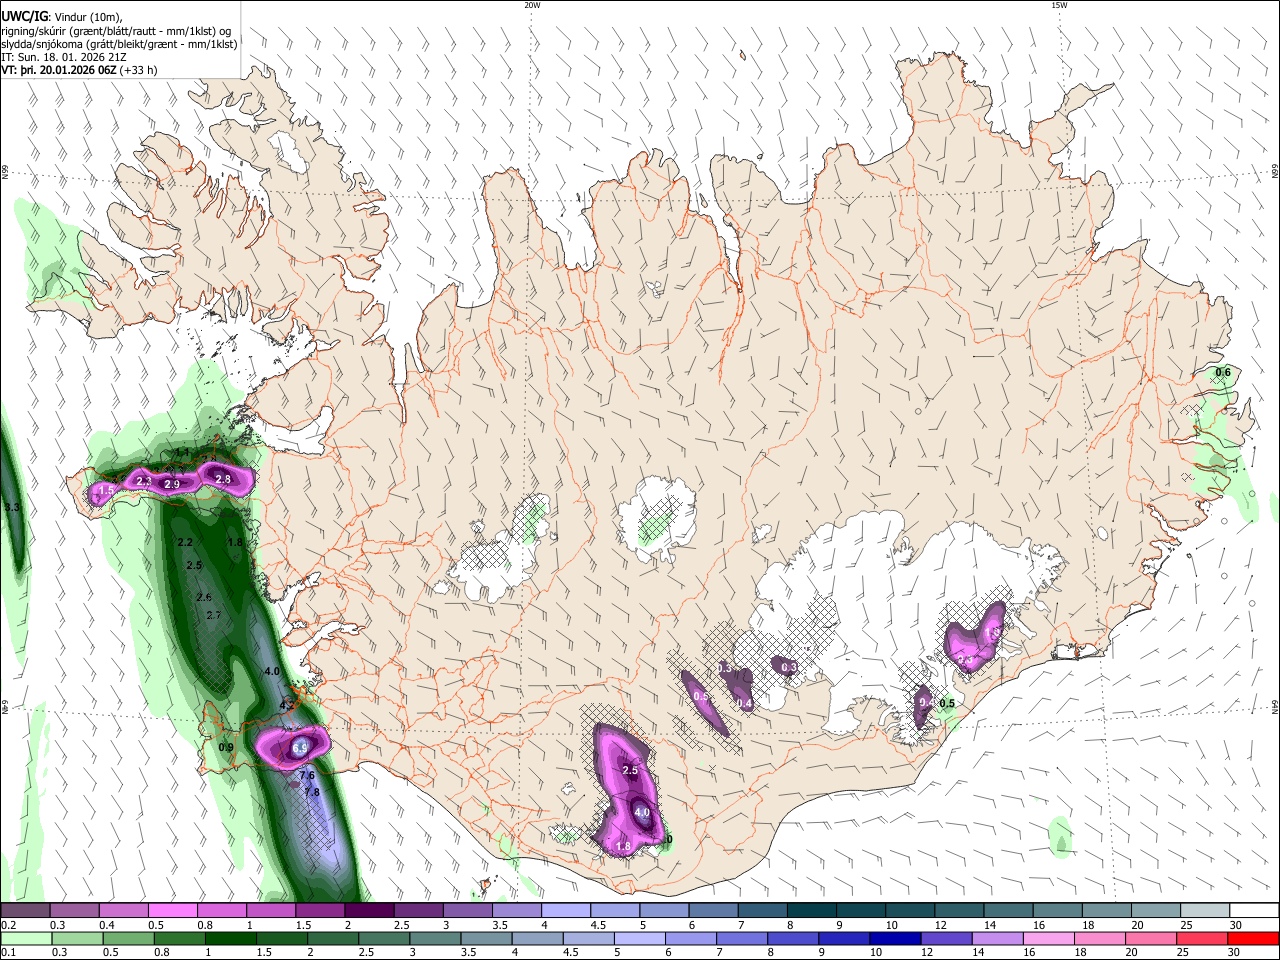
Task: Select the light pink 16 swatch, bottom legend row
Action: [1047, 938]
